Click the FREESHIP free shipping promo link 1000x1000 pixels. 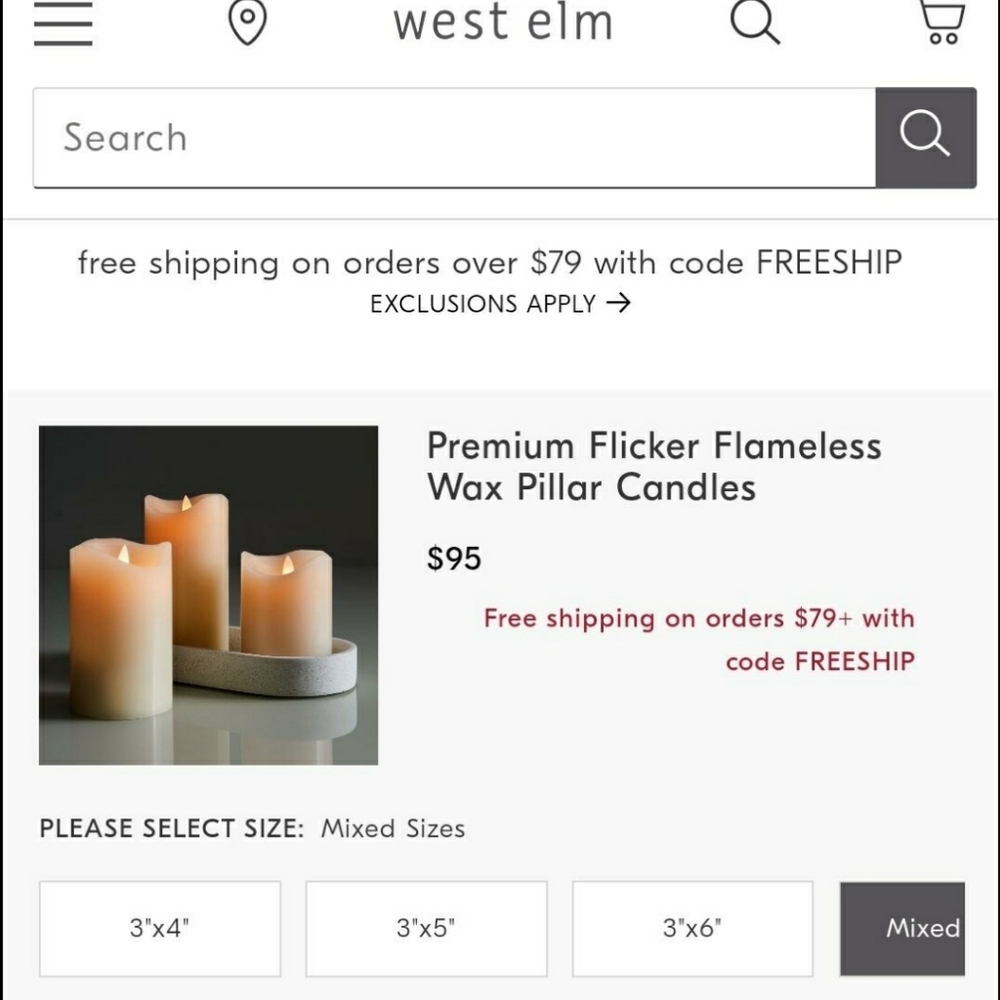point(699,640)
